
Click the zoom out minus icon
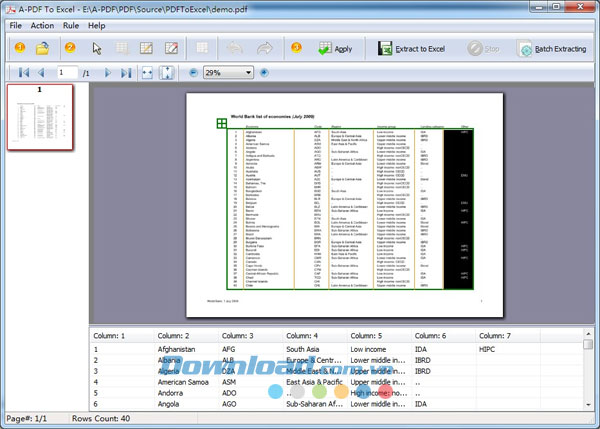click(x=194, y=72)
